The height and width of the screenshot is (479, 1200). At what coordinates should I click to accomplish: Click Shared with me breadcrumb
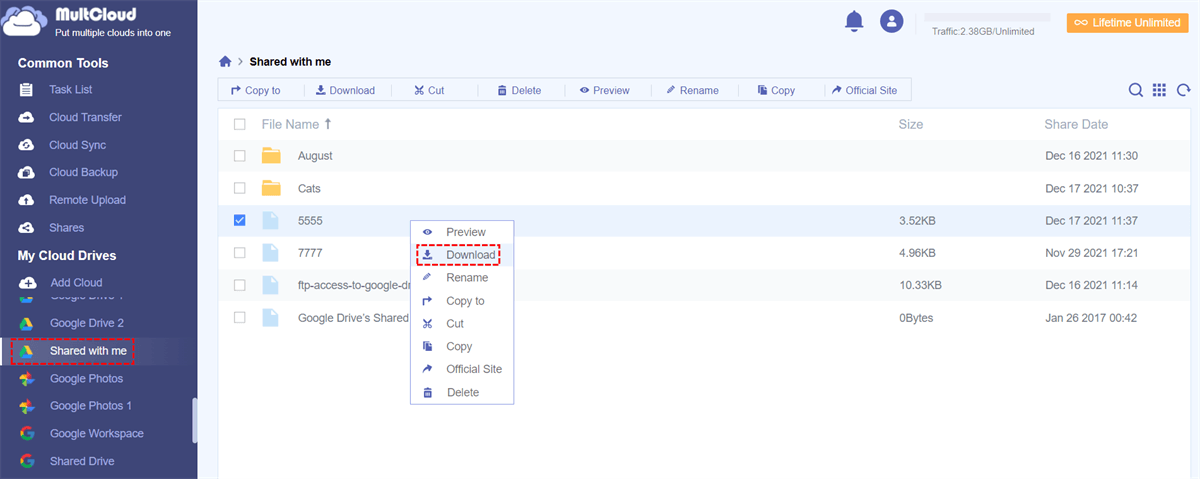pos(290,62)
